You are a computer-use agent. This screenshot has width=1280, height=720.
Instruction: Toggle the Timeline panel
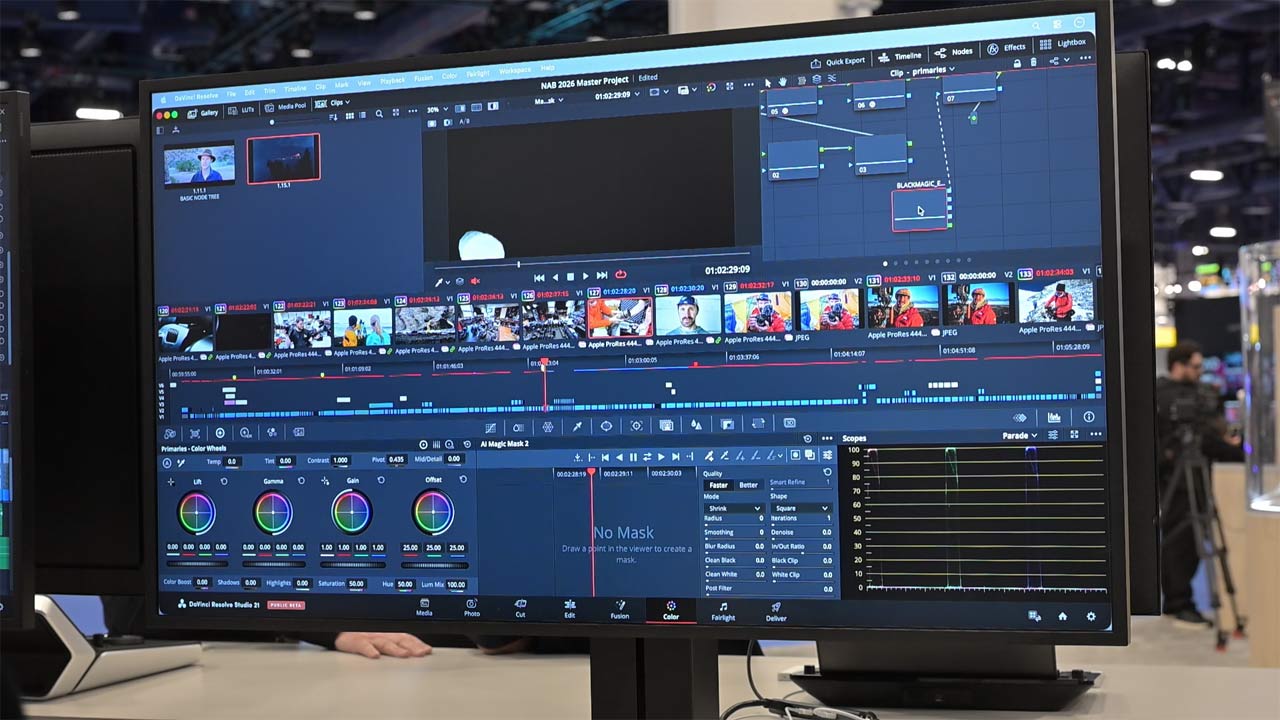(x=901, y=56)
